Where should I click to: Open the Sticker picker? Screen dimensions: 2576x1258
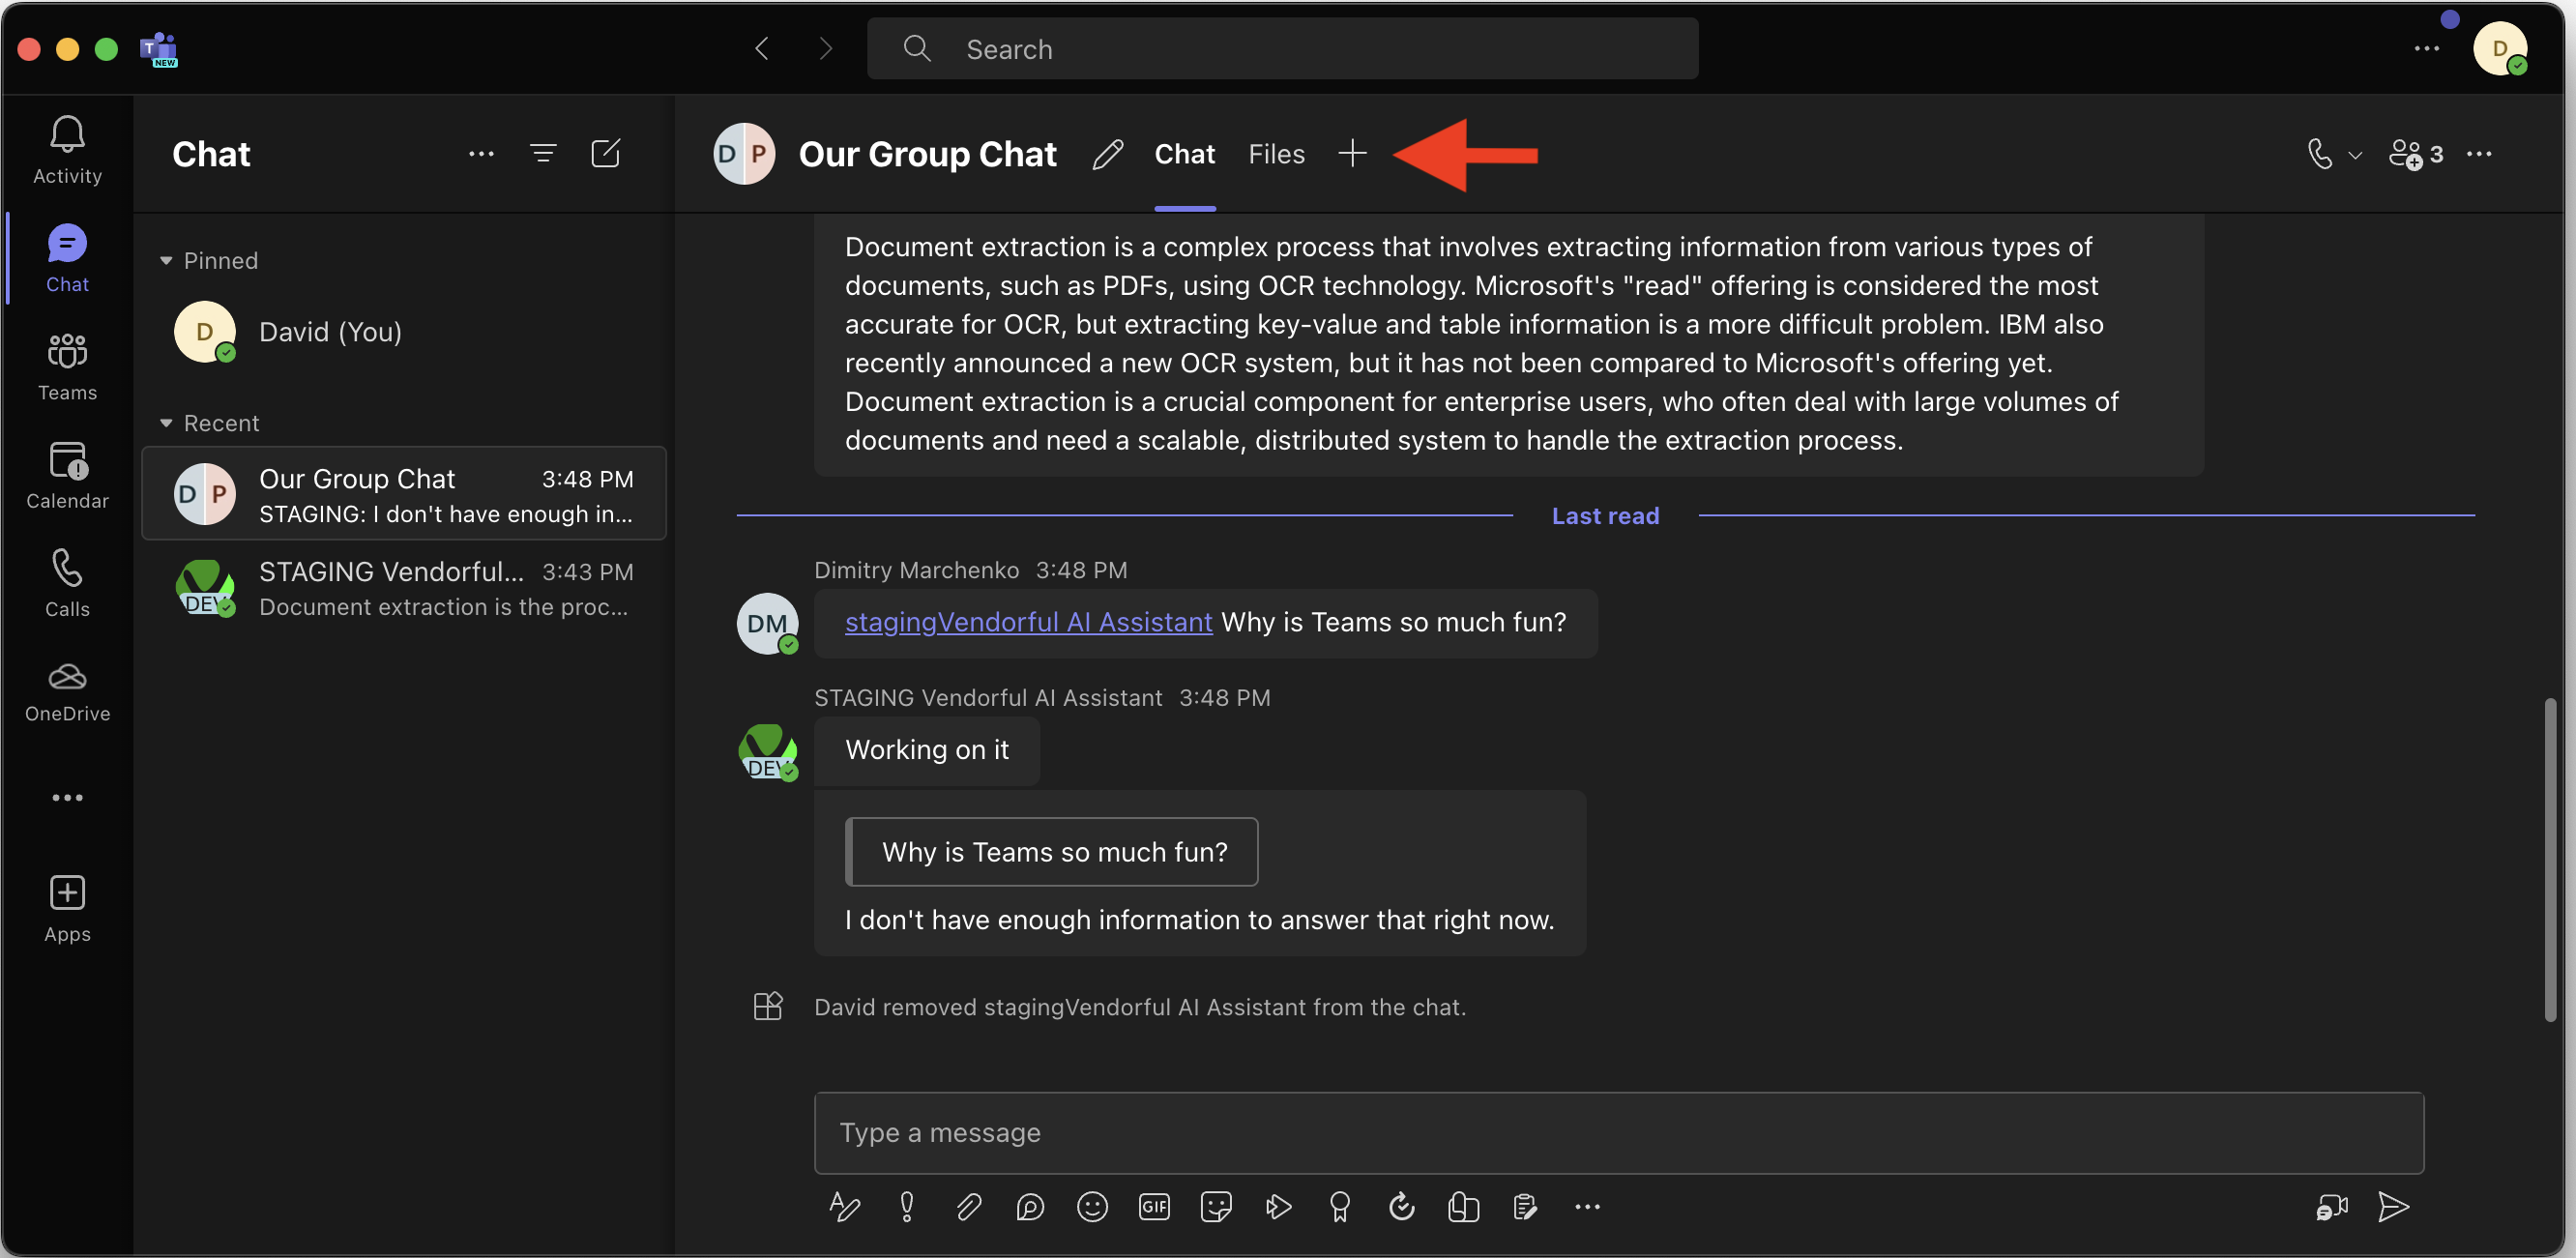1216,1207
